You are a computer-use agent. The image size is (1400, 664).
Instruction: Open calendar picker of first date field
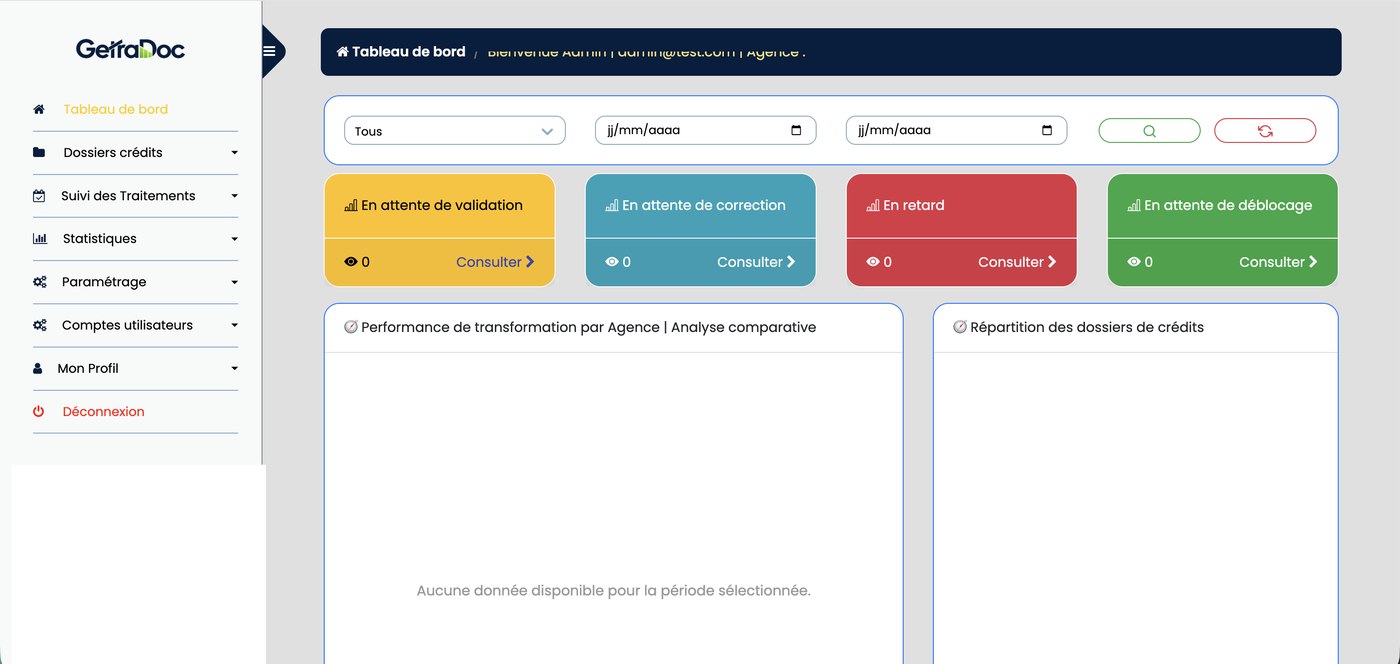pos(796,130)
